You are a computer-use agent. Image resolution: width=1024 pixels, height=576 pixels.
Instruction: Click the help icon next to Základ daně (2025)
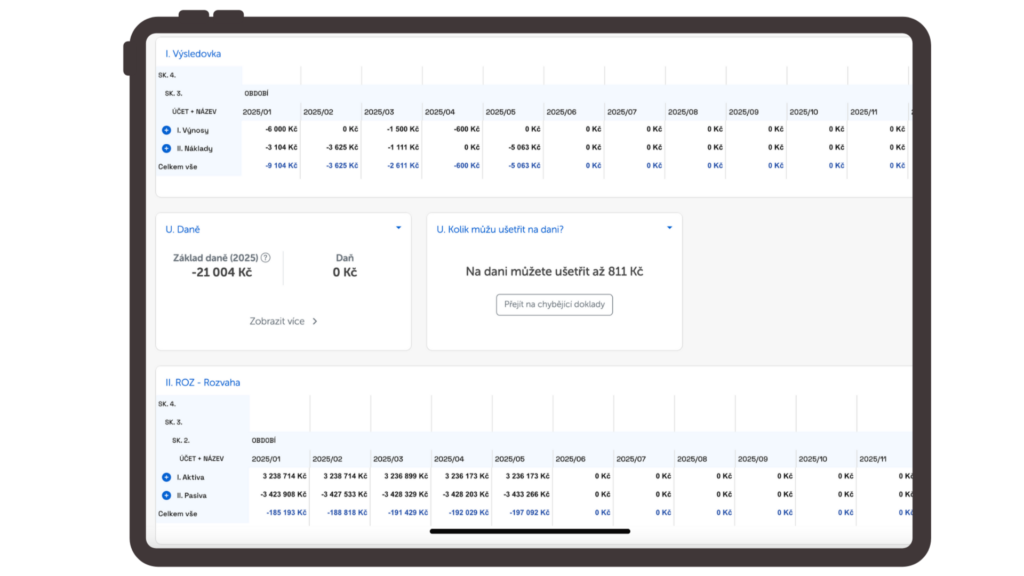(266, 257)
